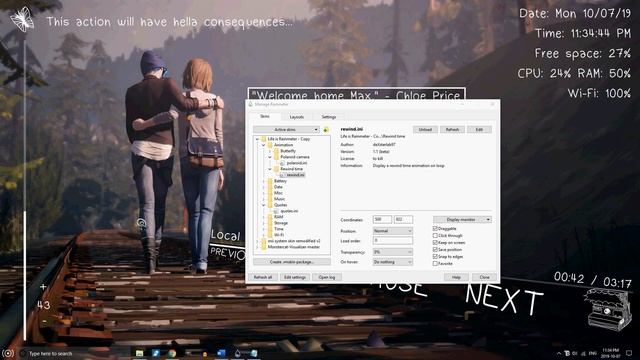Viewport: 640px width, 360px height.
Task: Click the Refresh all button
Action: click(262, 277)
